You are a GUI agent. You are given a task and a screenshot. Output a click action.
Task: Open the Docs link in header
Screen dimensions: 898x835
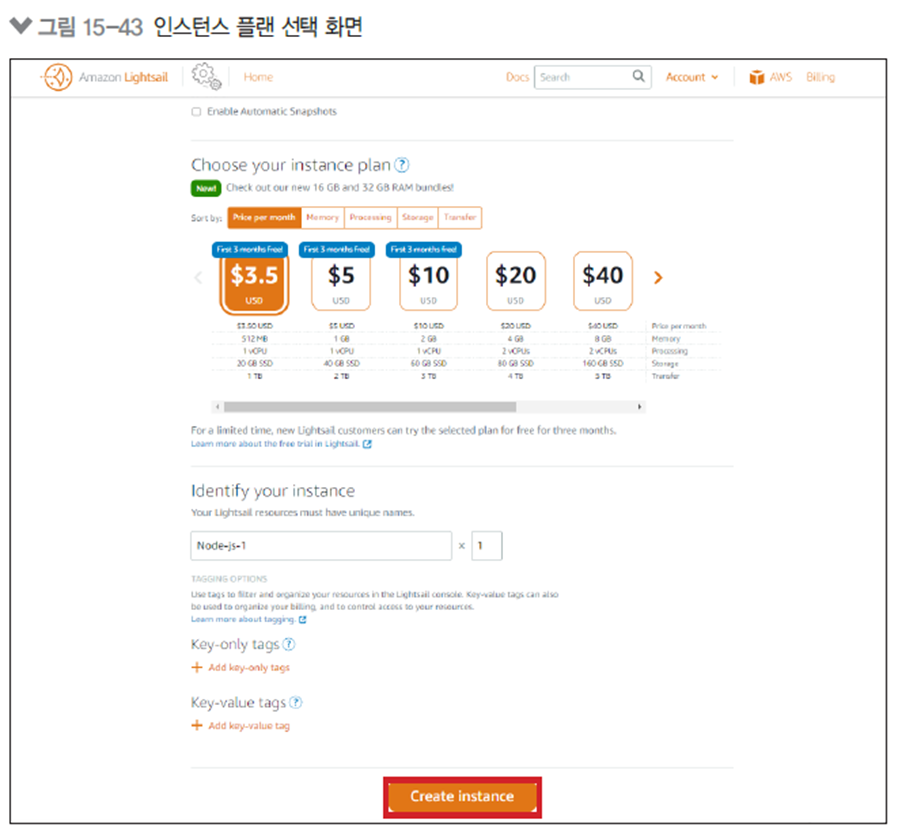[517, 77]
